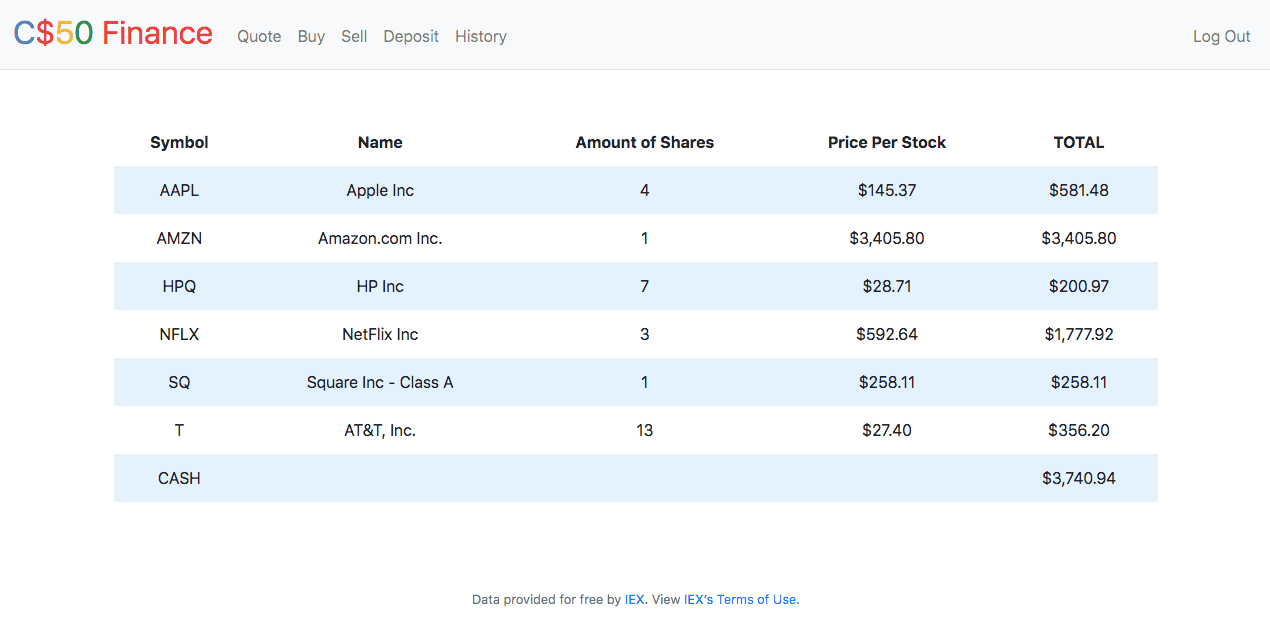Image resolution: width=1270 pixels, height=627 pixels.
Task: Open the Deposit page
Action: pyautogui.click(x=411, y=36)
